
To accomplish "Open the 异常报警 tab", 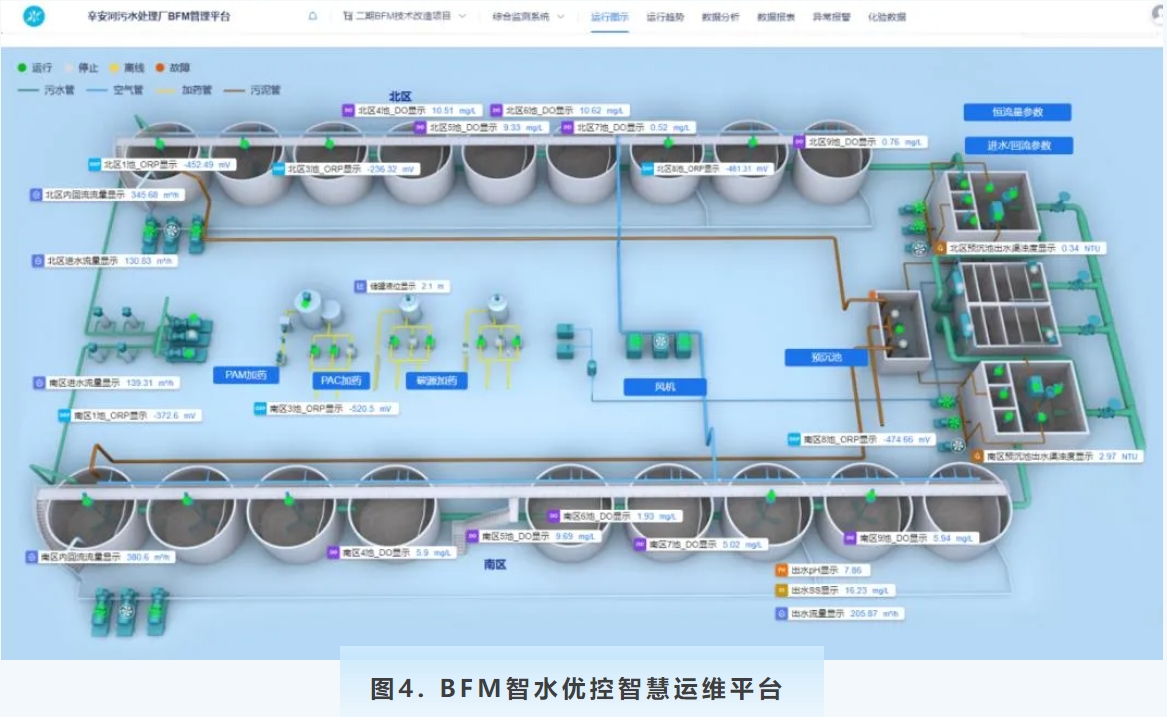I will (x=831, y=17).
